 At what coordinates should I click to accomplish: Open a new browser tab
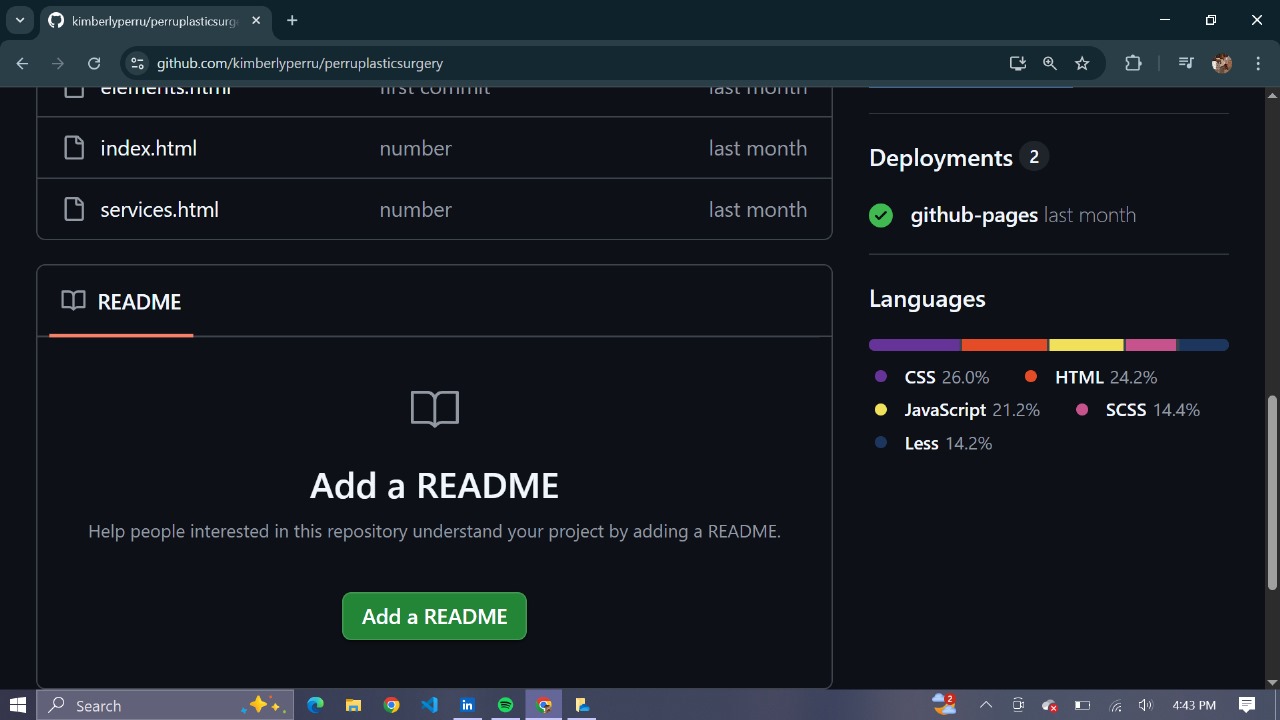tap(292, 20)
